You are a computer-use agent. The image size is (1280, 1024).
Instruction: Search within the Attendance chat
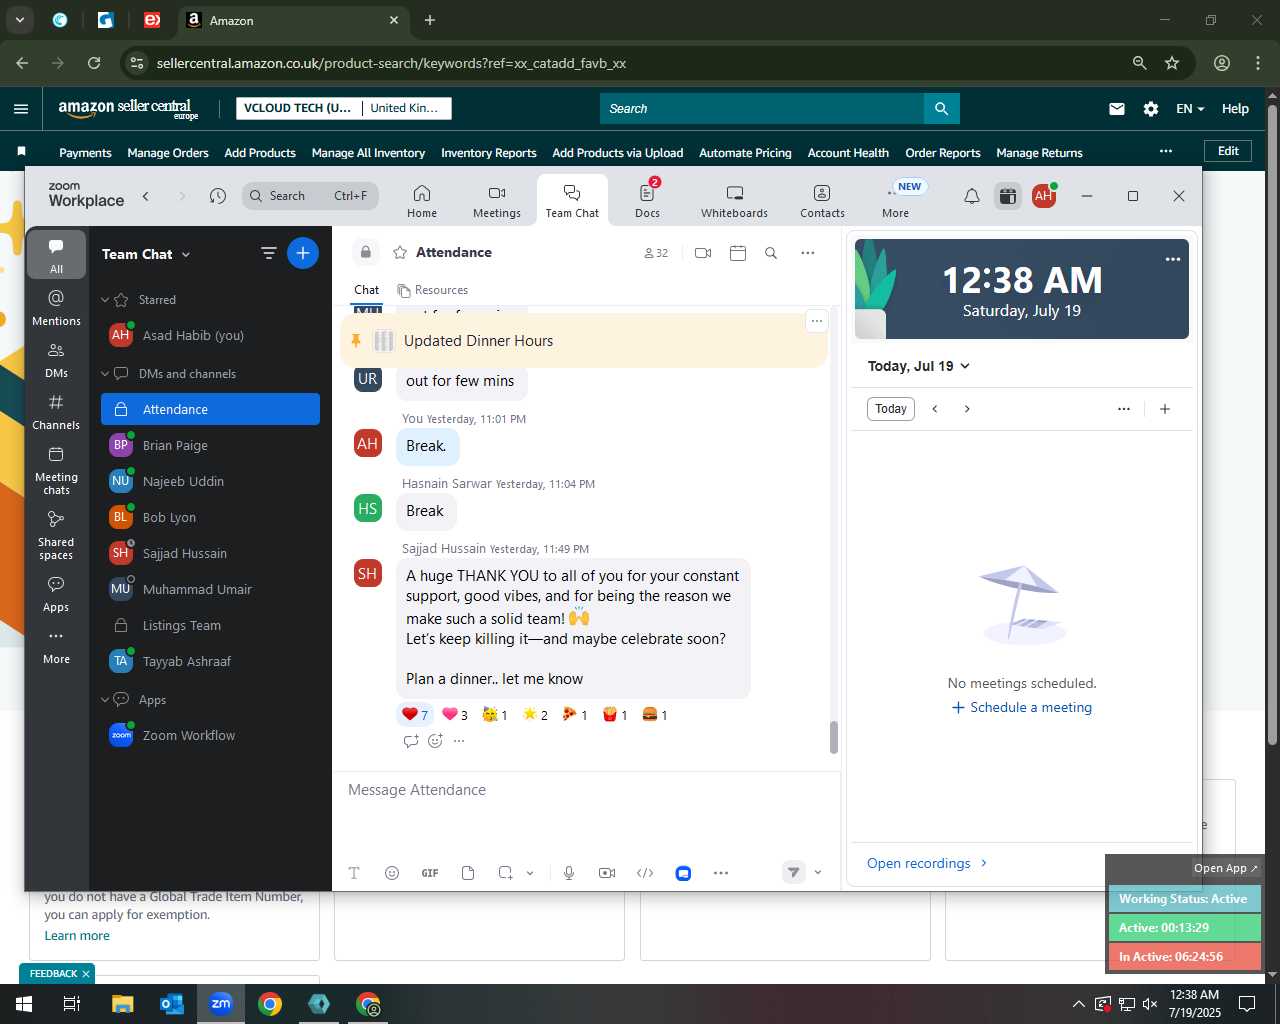click(771, 253)
